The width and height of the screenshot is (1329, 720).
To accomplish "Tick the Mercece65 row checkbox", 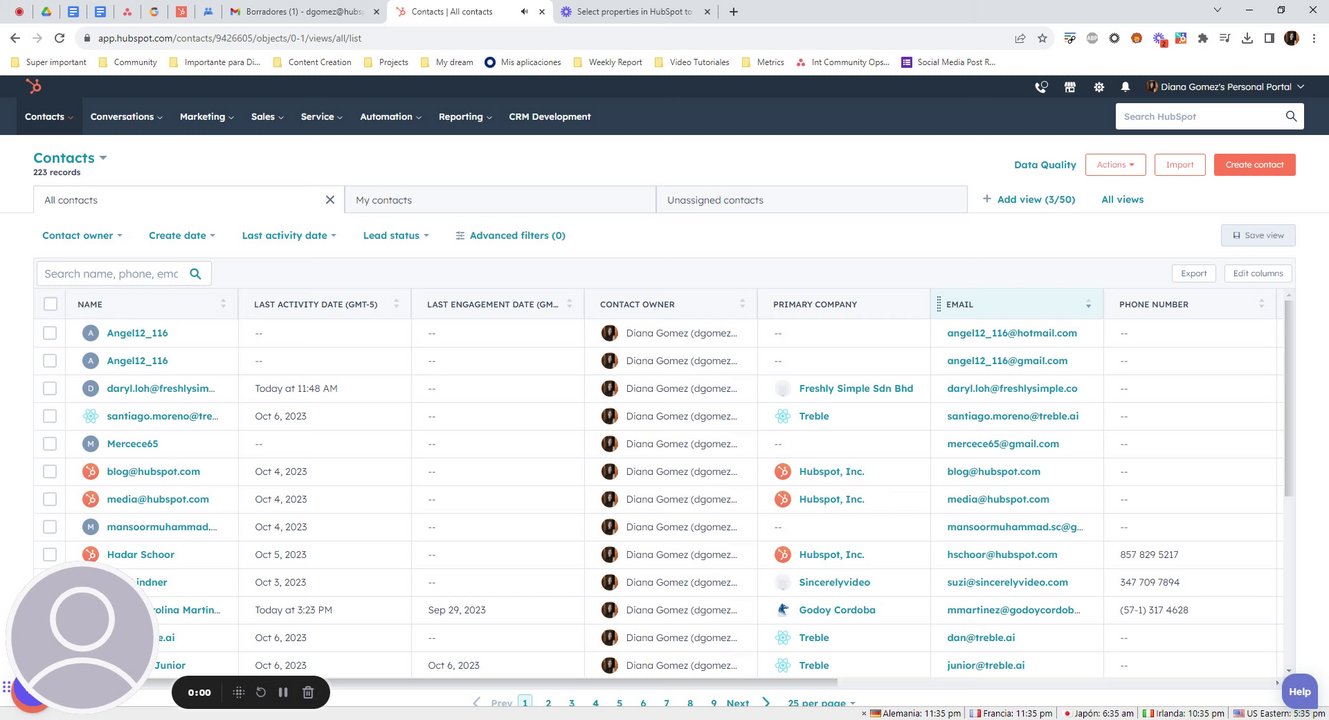I will [x=50, y=444].
